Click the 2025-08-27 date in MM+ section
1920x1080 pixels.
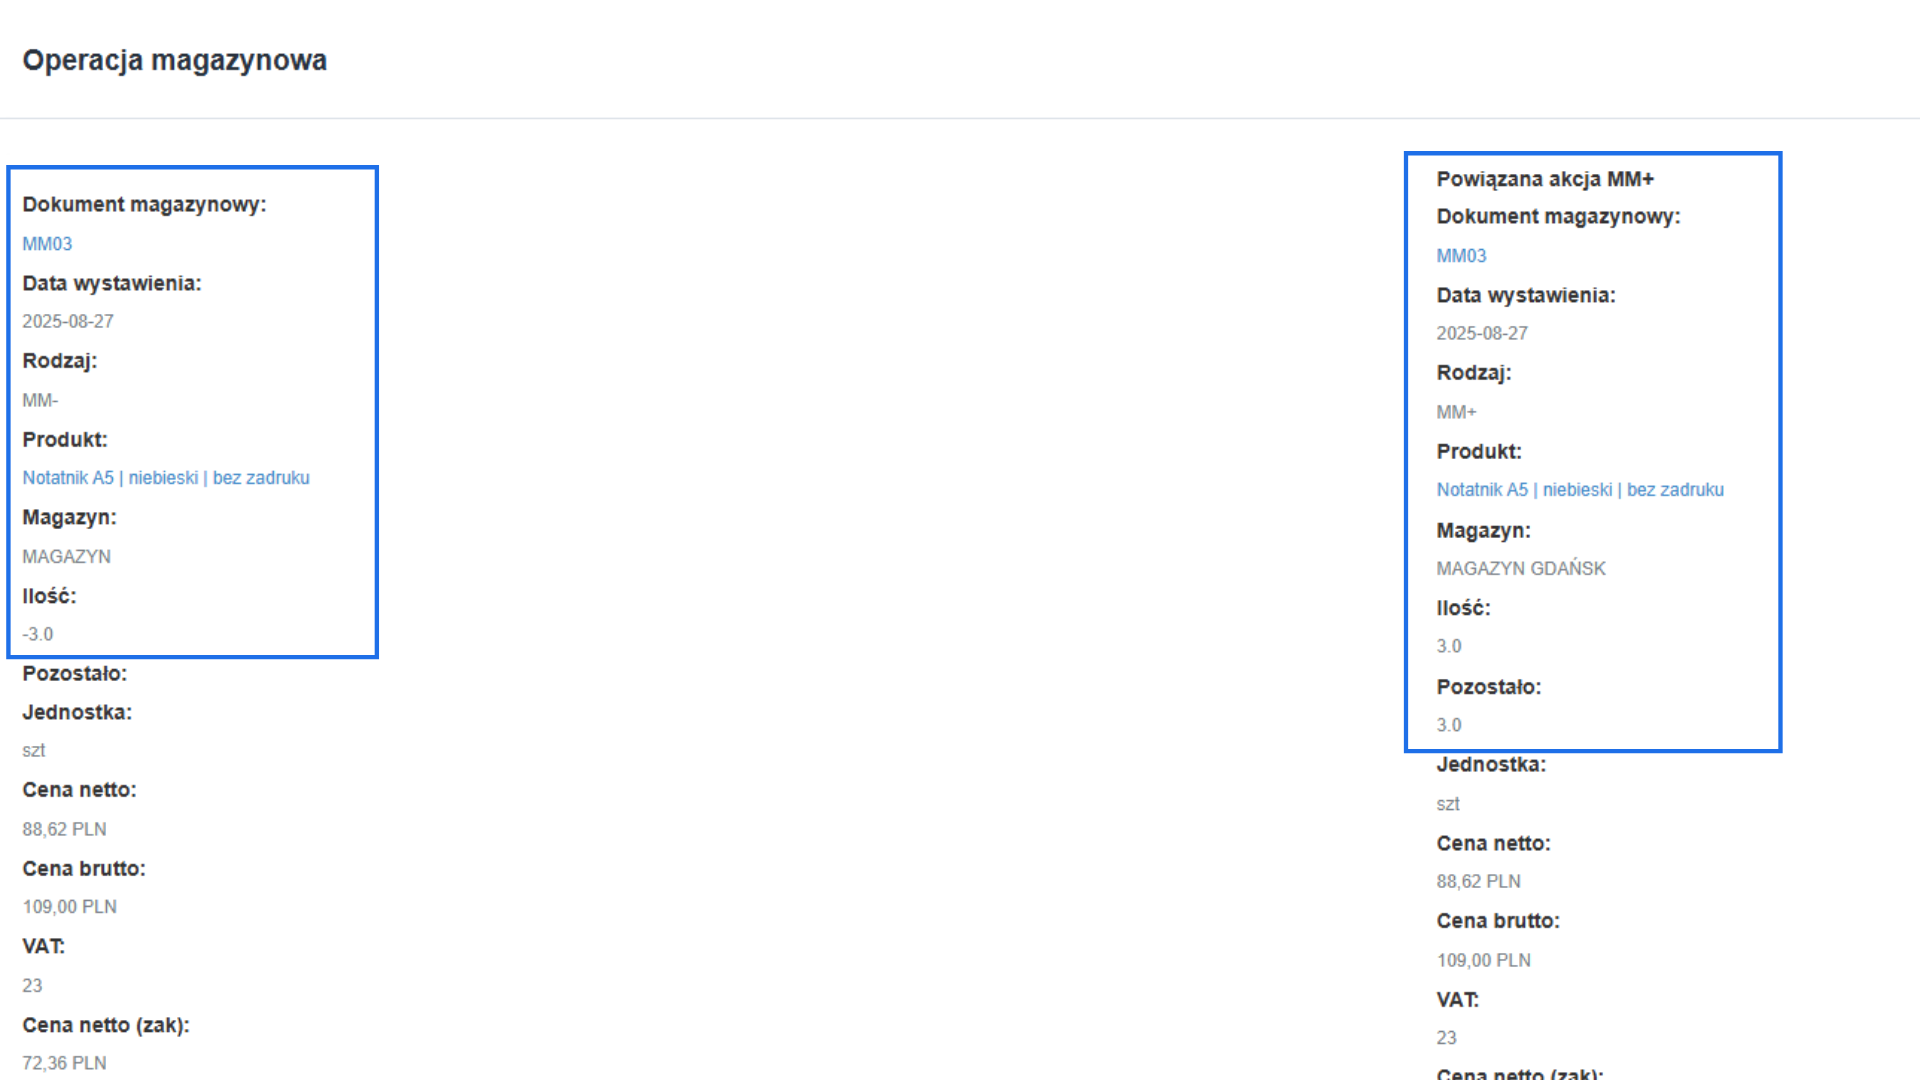point(1482,334)
